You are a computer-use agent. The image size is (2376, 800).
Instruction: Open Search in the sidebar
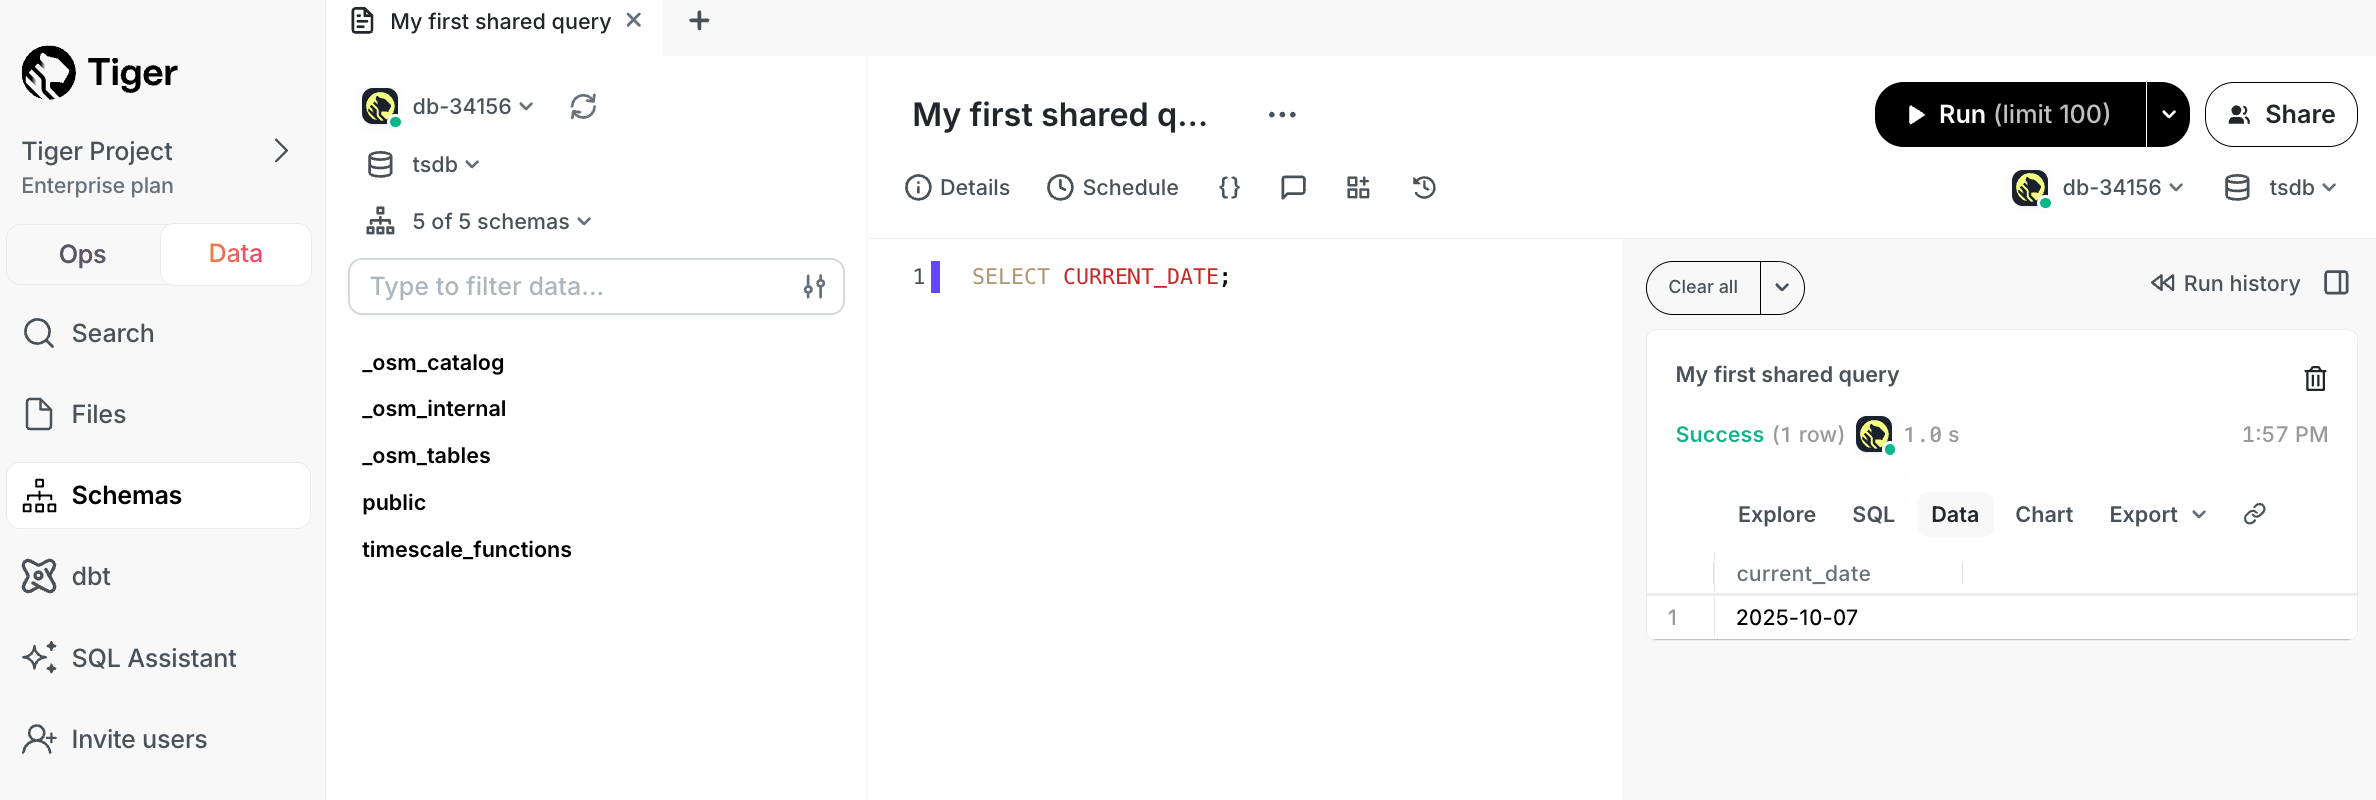tap(158, 333)
